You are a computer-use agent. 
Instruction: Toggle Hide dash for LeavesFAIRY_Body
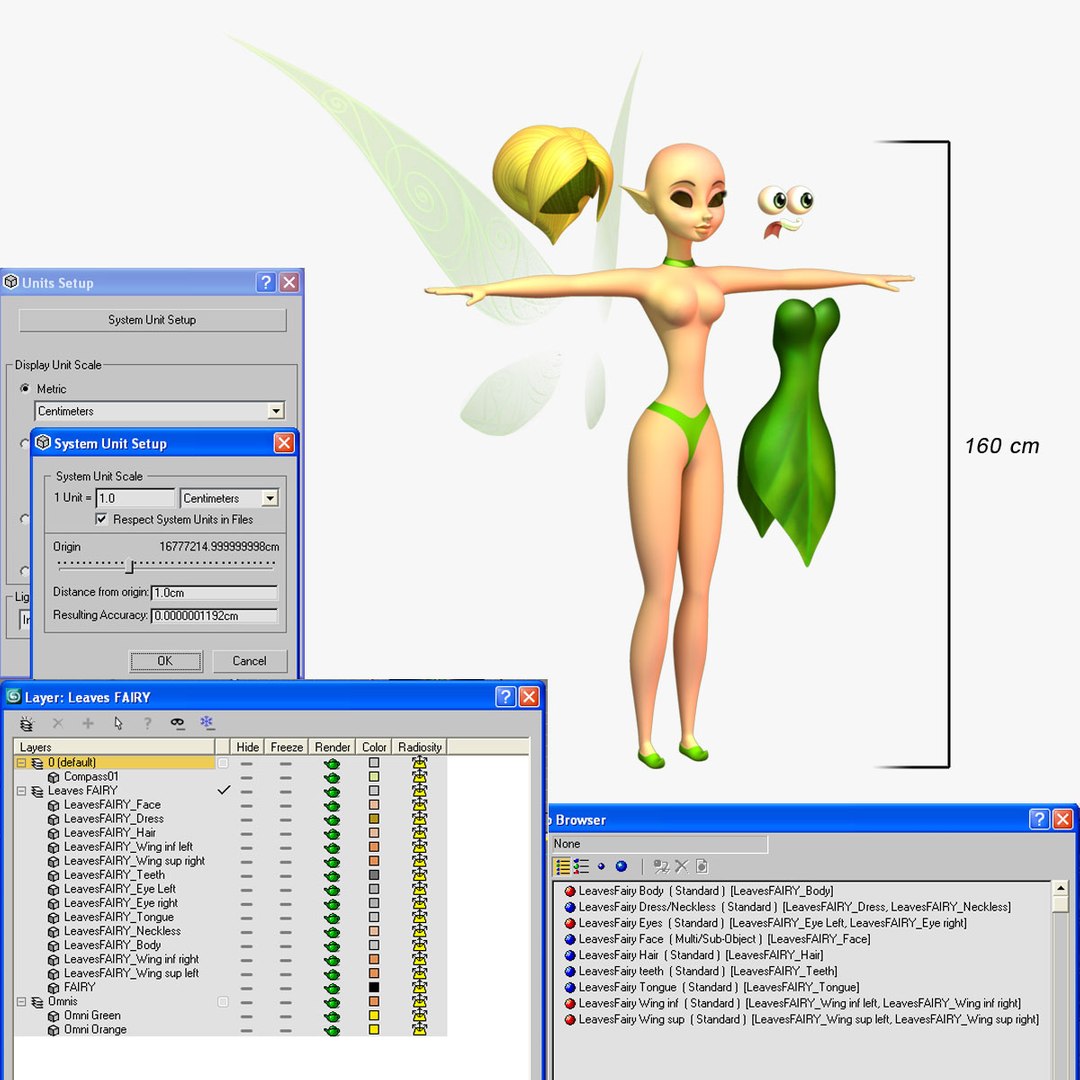click(247, 946)
